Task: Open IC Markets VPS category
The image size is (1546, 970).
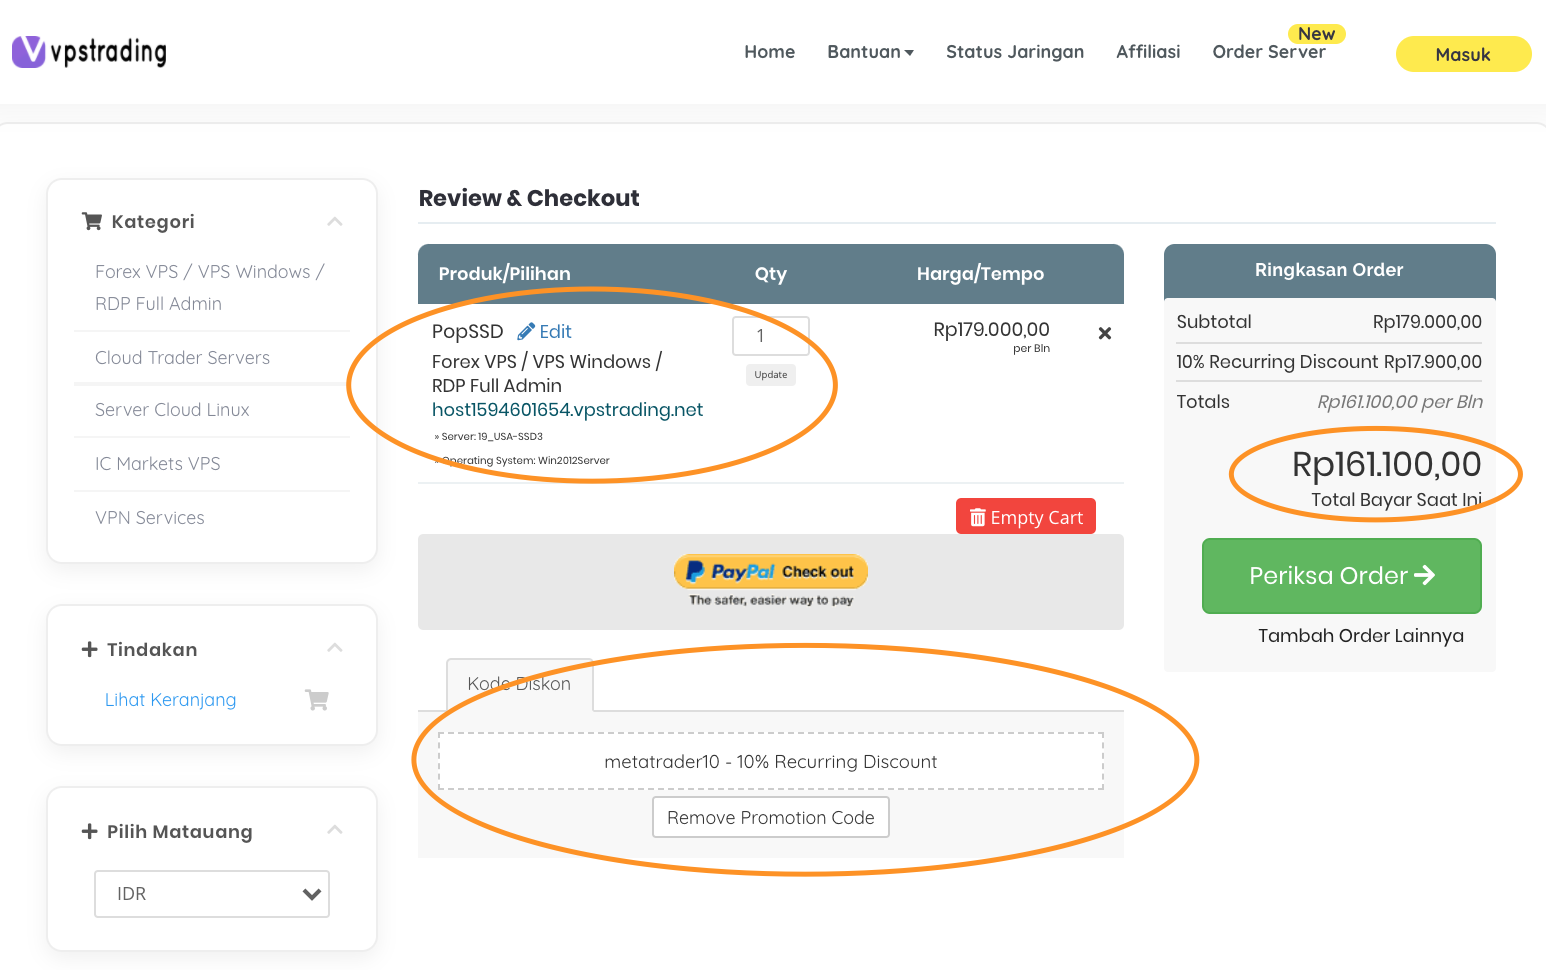Action: (157, 464)
